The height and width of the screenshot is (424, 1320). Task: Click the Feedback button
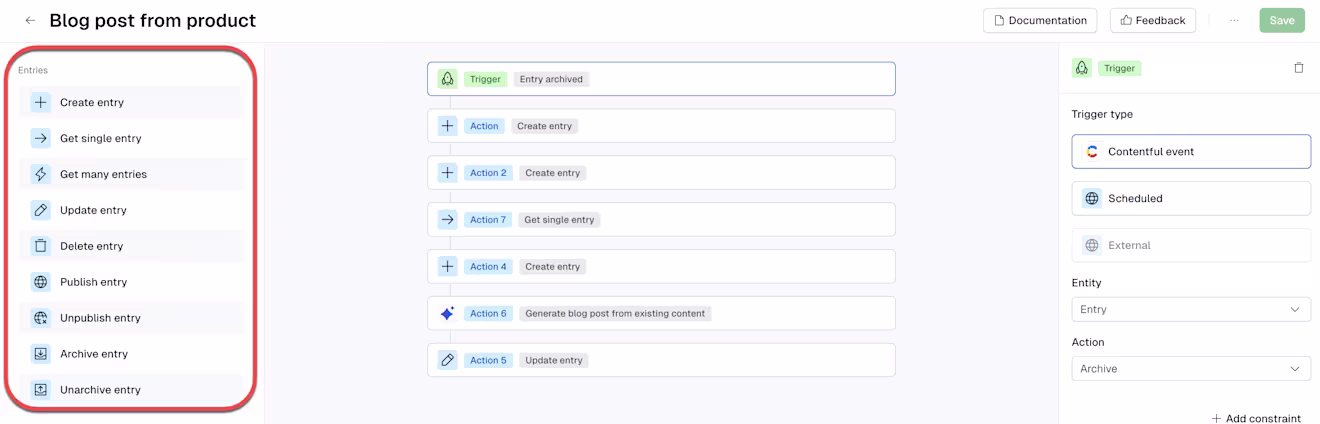[x=1153, y=20]
